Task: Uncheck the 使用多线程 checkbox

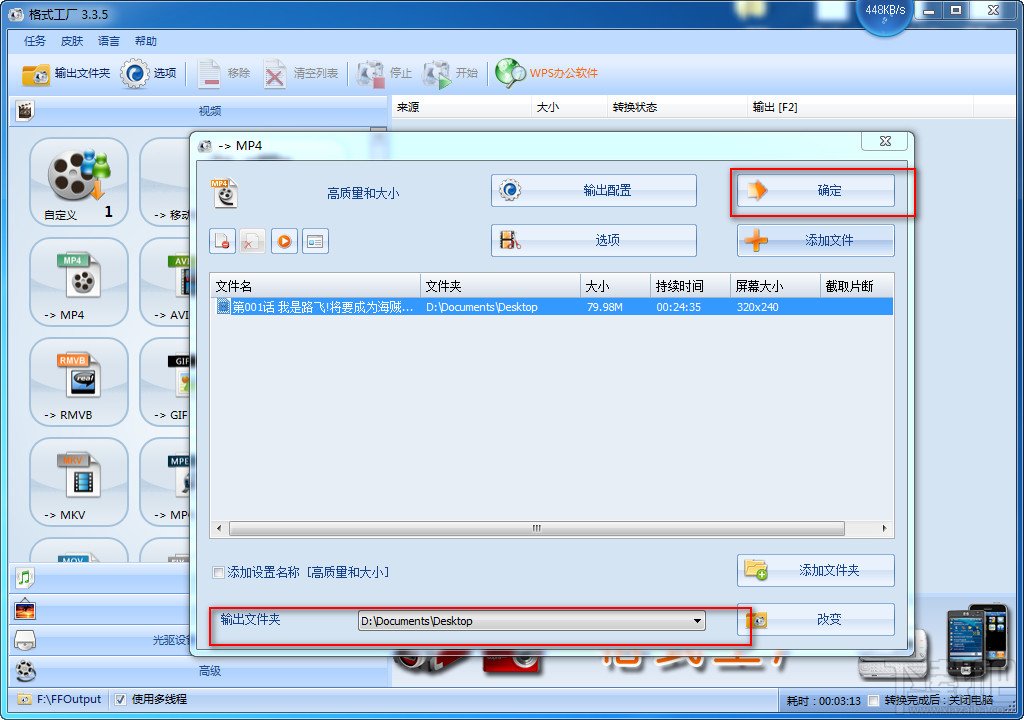Action: tap(122, 699)
